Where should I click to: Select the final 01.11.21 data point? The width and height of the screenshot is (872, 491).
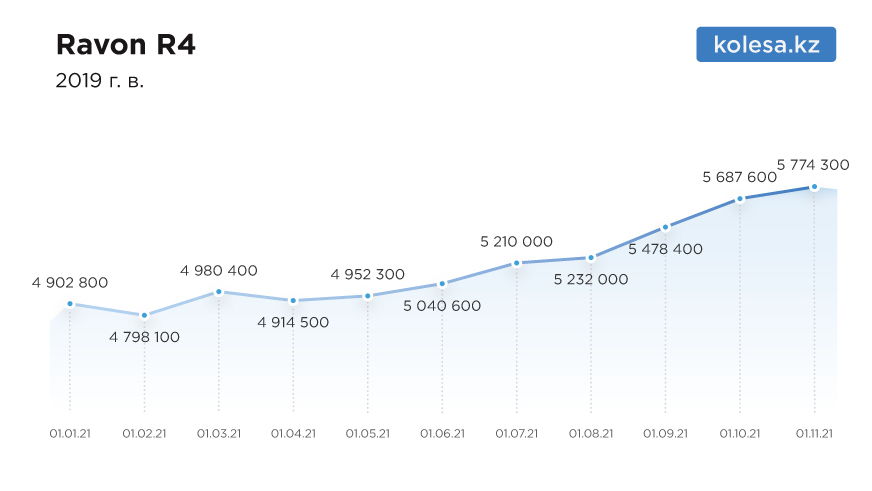pos(814,187)
